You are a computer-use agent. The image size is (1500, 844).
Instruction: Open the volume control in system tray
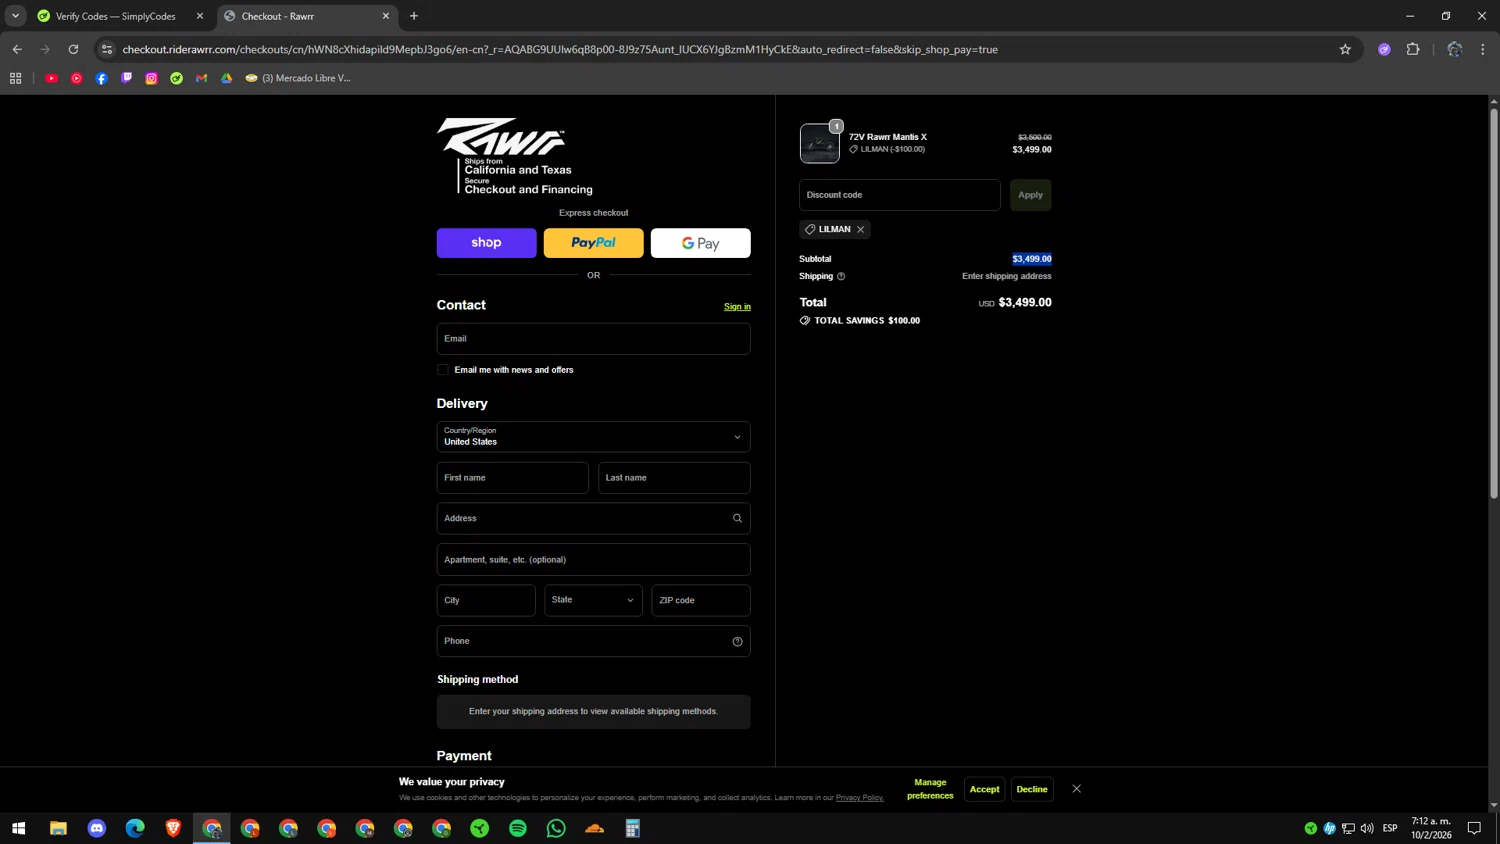coord(1367,828)
